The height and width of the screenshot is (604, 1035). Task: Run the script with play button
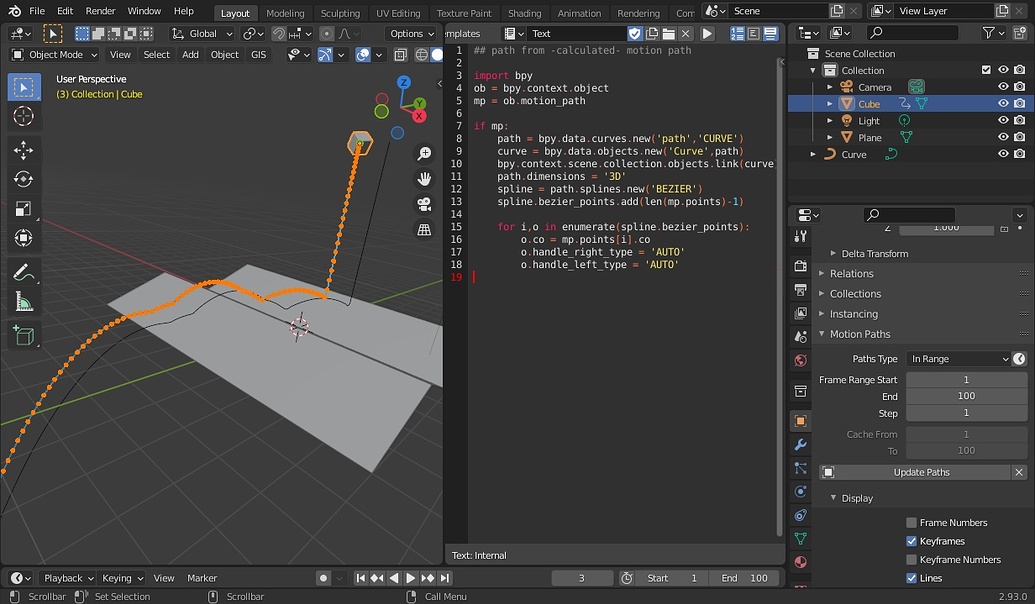707,33
